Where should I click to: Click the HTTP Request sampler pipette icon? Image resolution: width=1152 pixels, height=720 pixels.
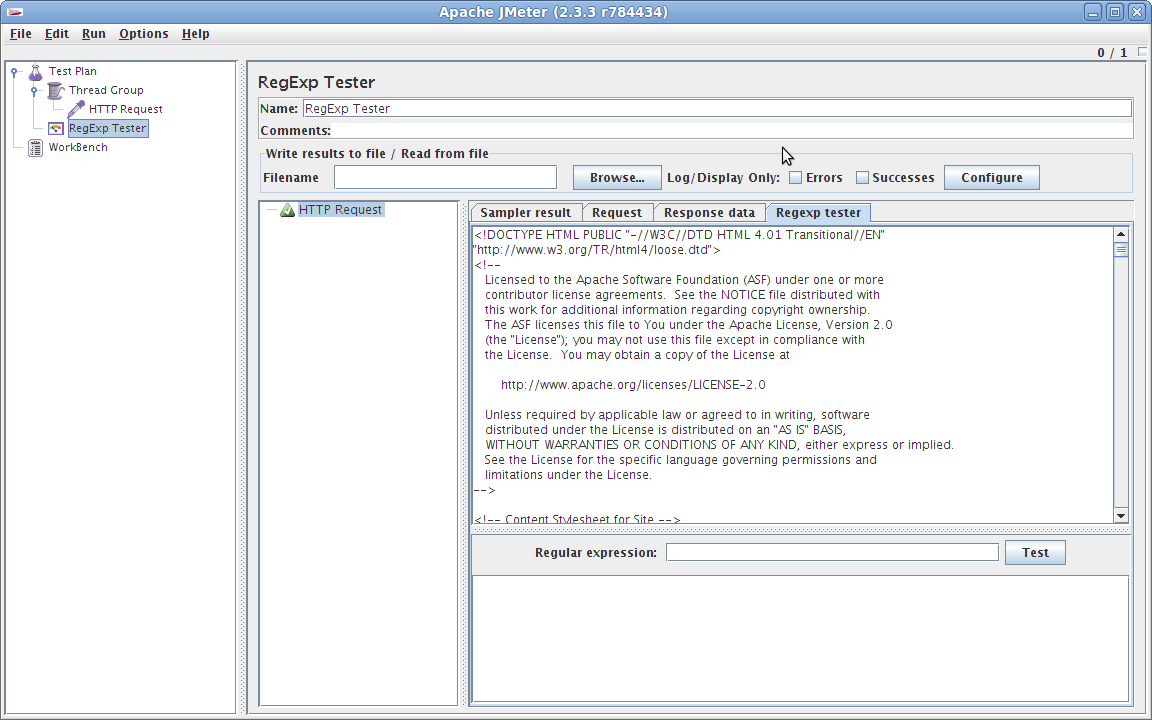coord(76,109)
